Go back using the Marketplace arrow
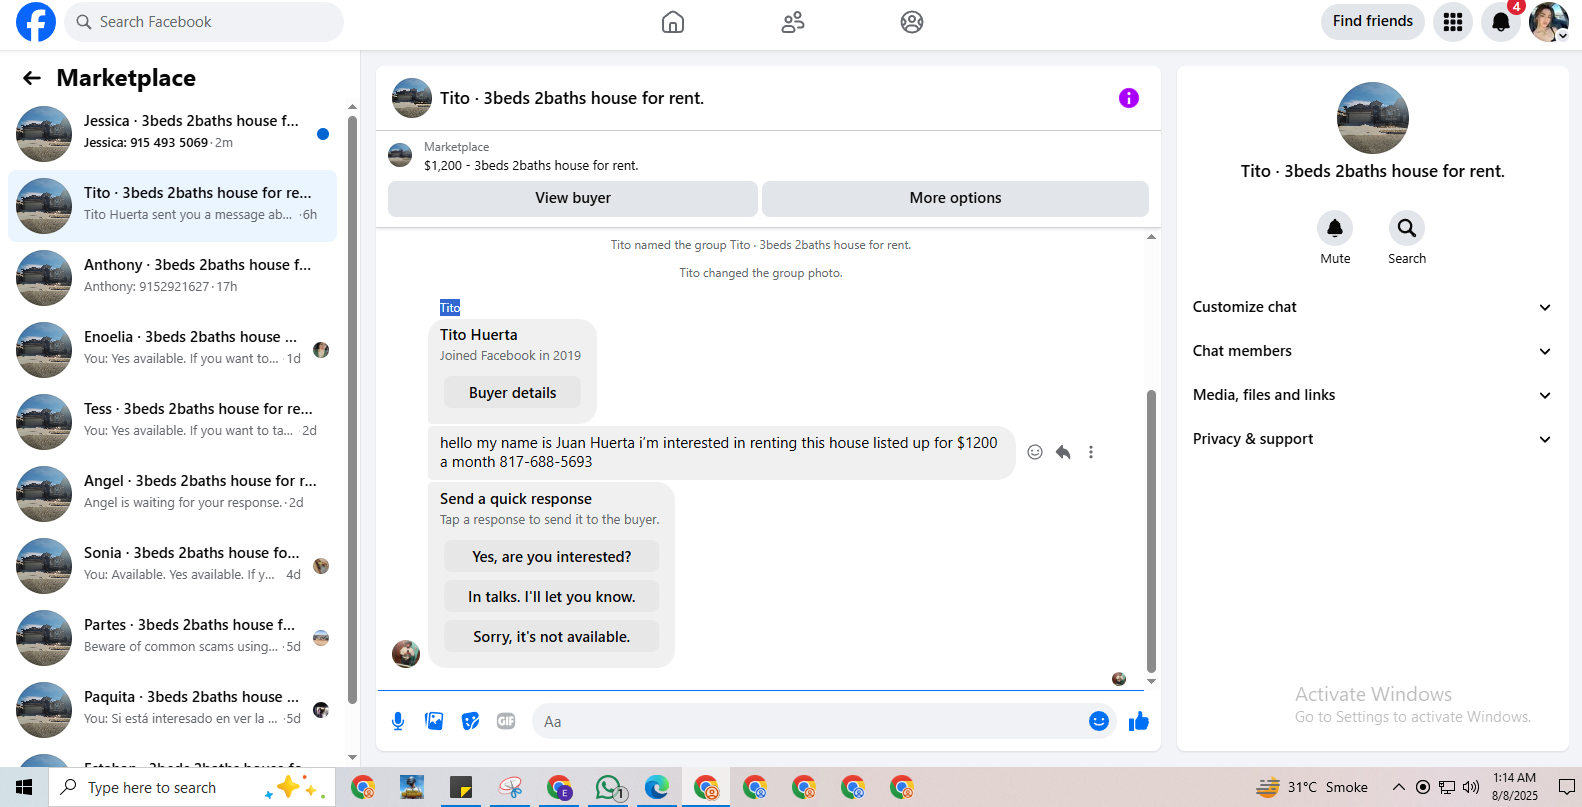Viewport: 1582px width, 807px height. 32,78
